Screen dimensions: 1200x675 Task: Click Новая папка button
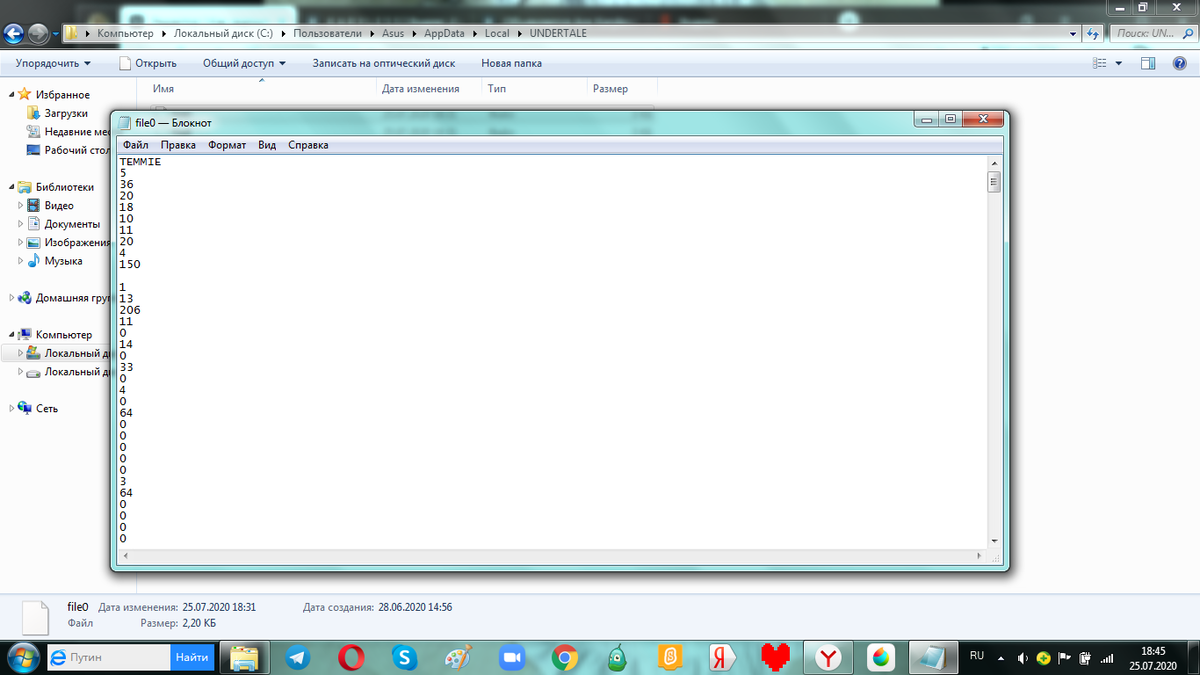(x=512, y=63)
